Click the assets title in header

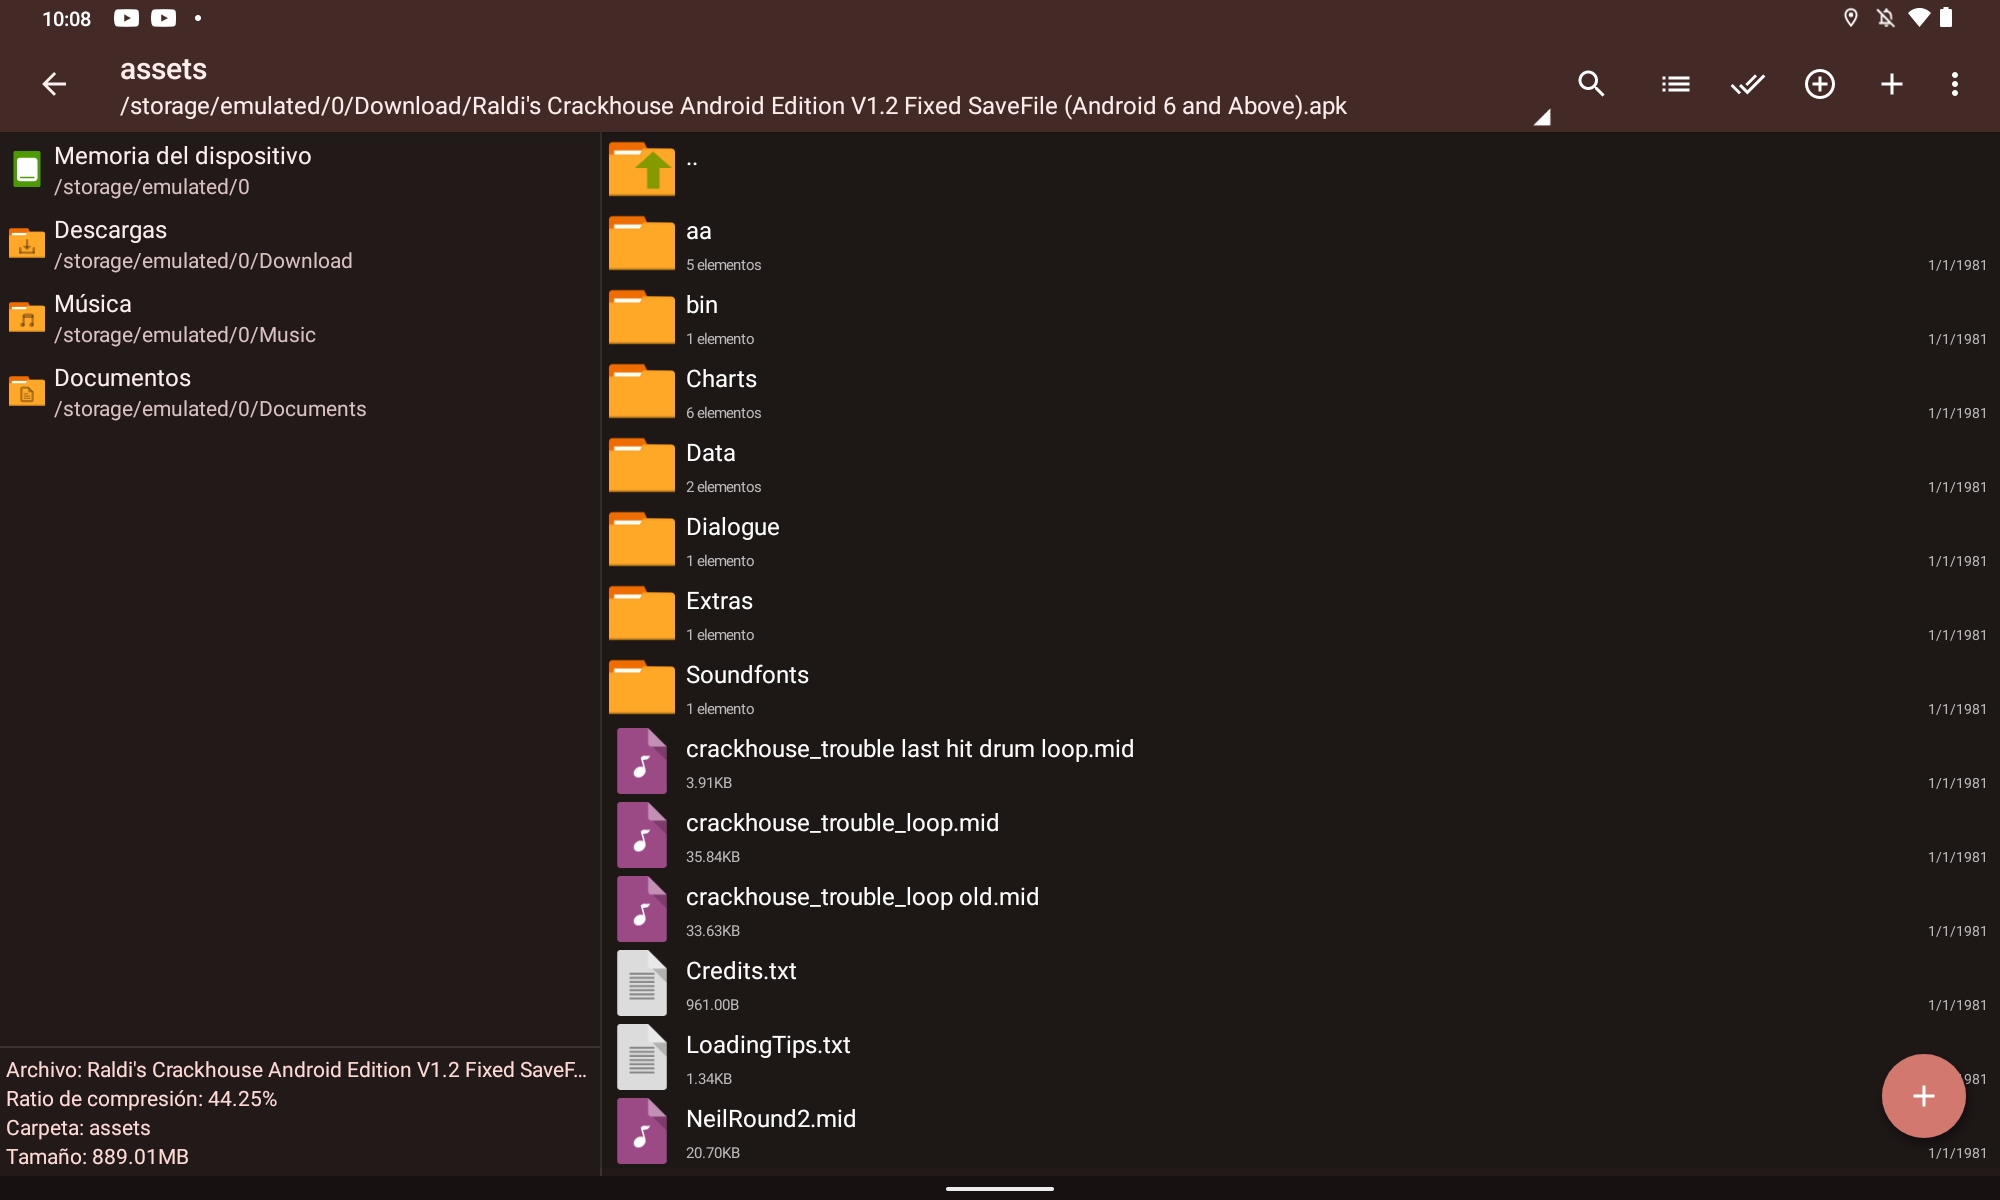(x=163, y=69)
